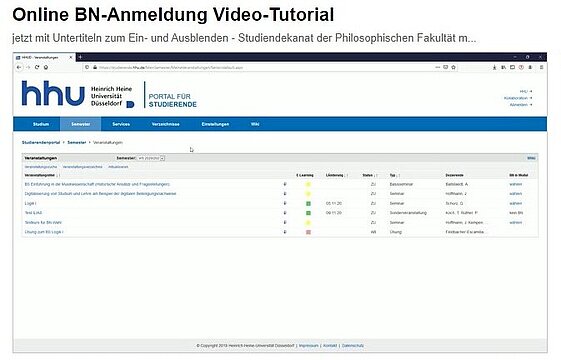Sort by the Typ column header
This screenshot has height=360, width=561.
[x=392, y=175]
